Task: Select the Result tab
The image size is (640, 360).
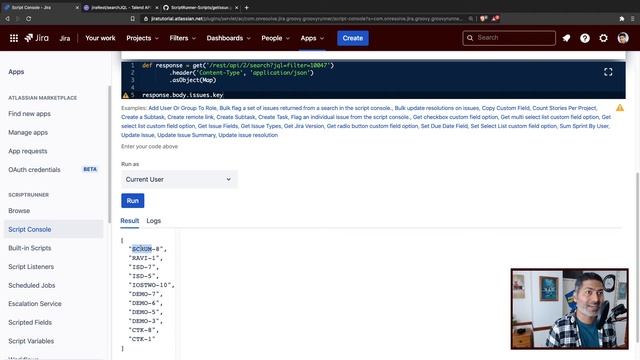Action: pyautogui.click(x=129, y=221)
